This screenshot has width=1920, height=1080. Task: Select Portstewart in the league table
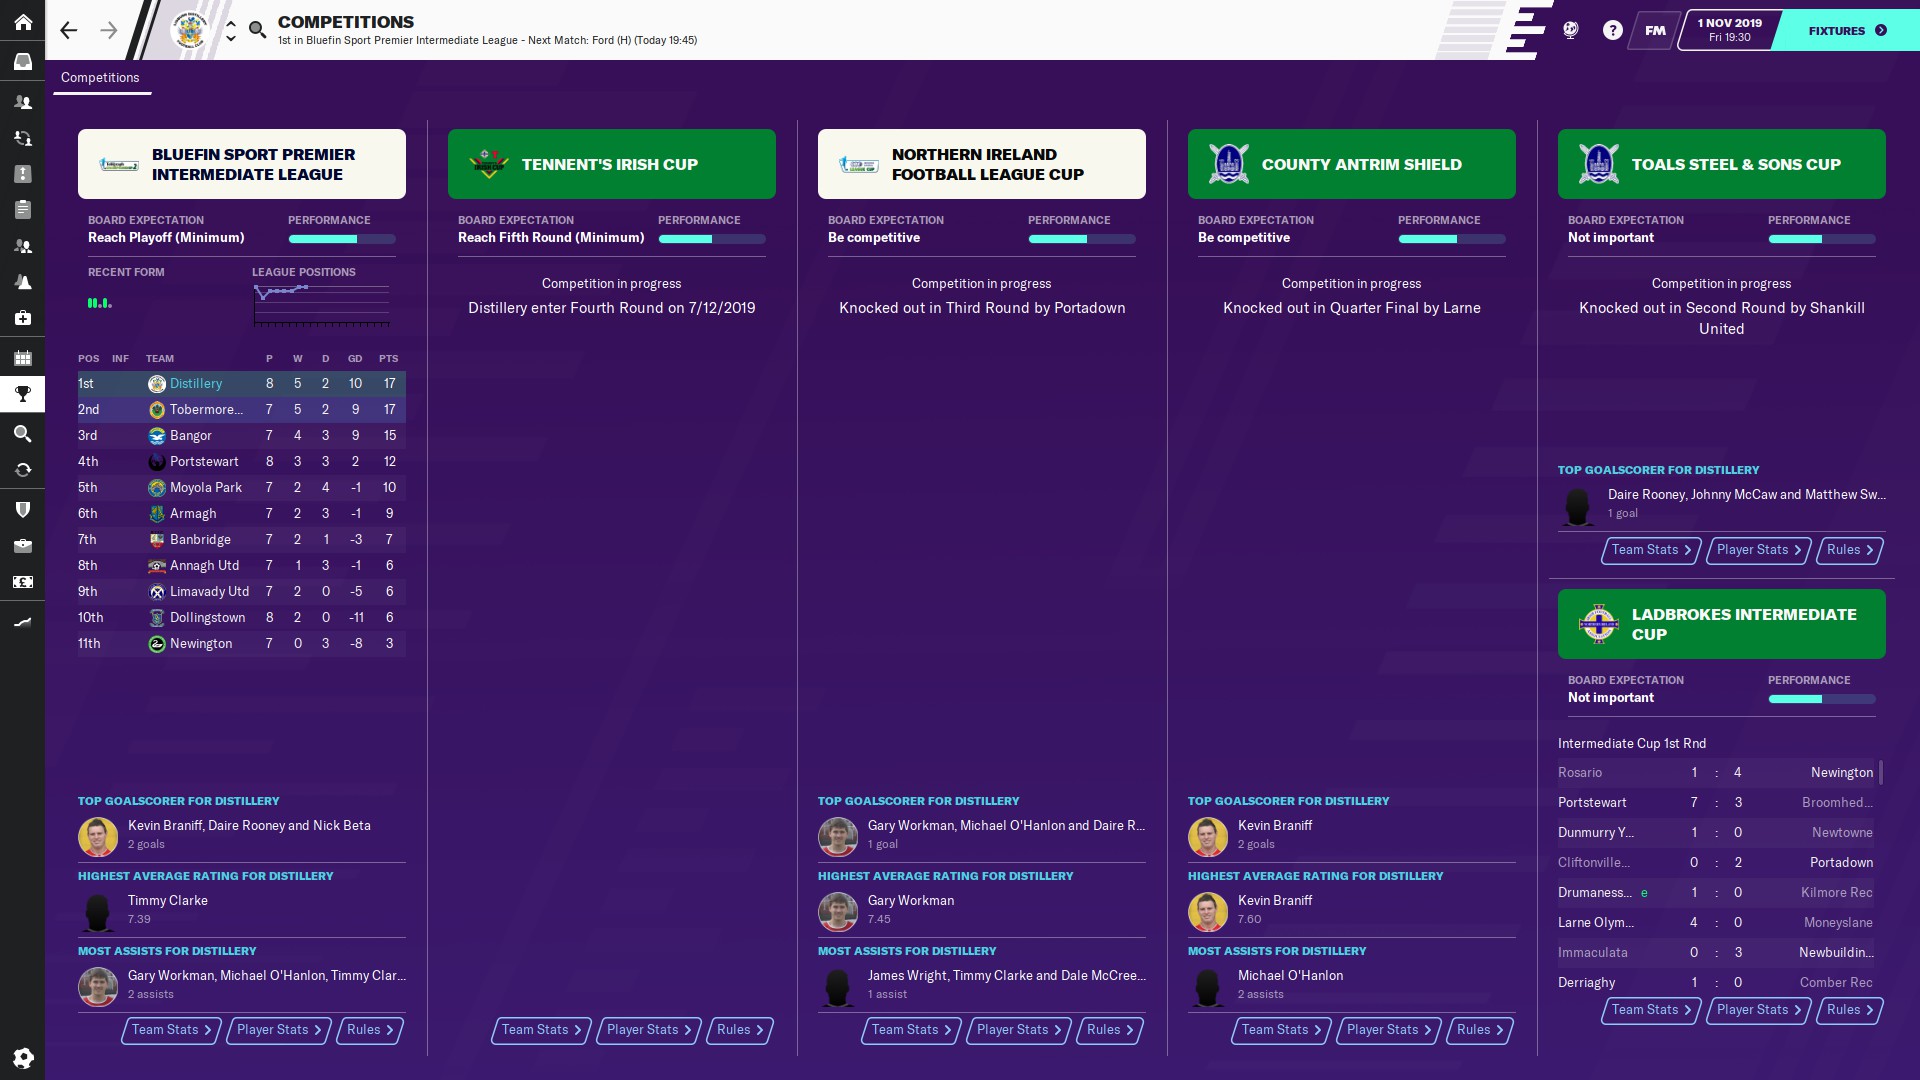[242, 462]
